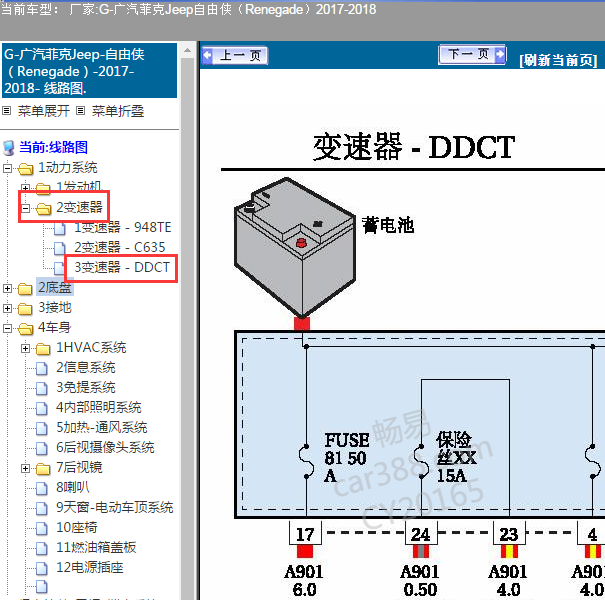Click the sidebar vertical scrollbar track
The height and width of the screenshot is (600, 605).
[188, 329]
